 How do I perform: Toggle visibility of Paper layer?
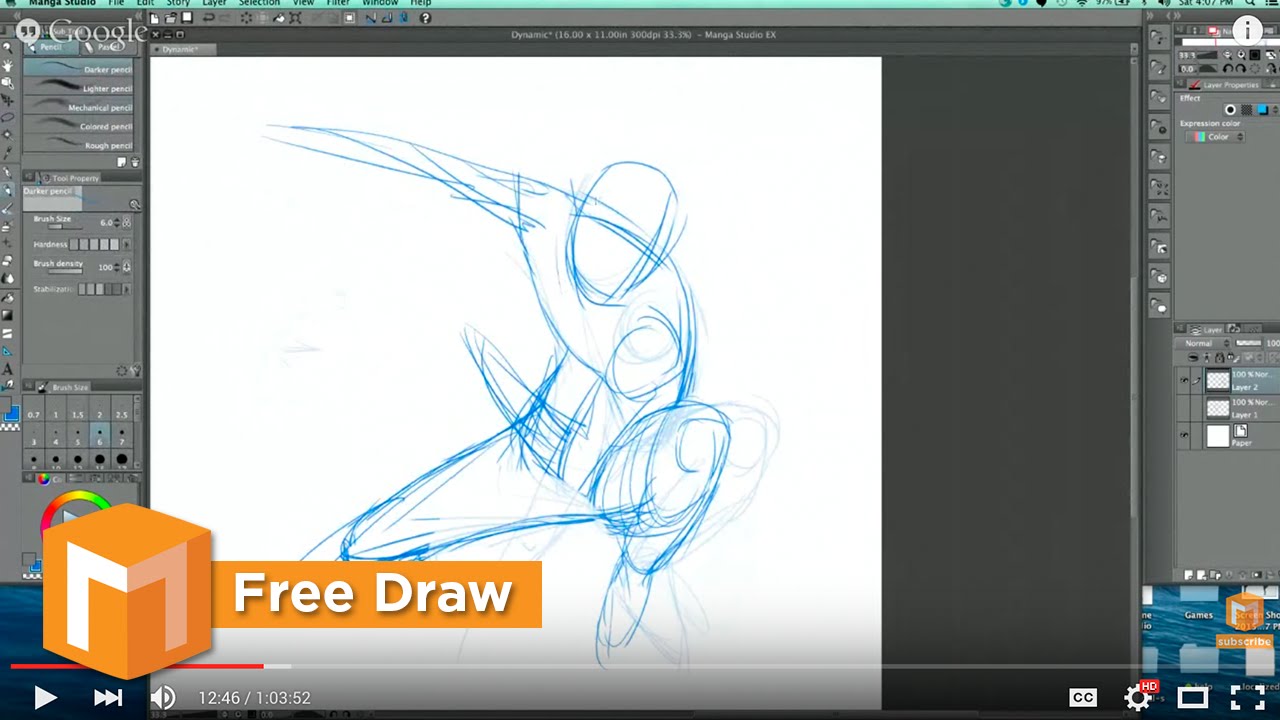[1184, 436]
